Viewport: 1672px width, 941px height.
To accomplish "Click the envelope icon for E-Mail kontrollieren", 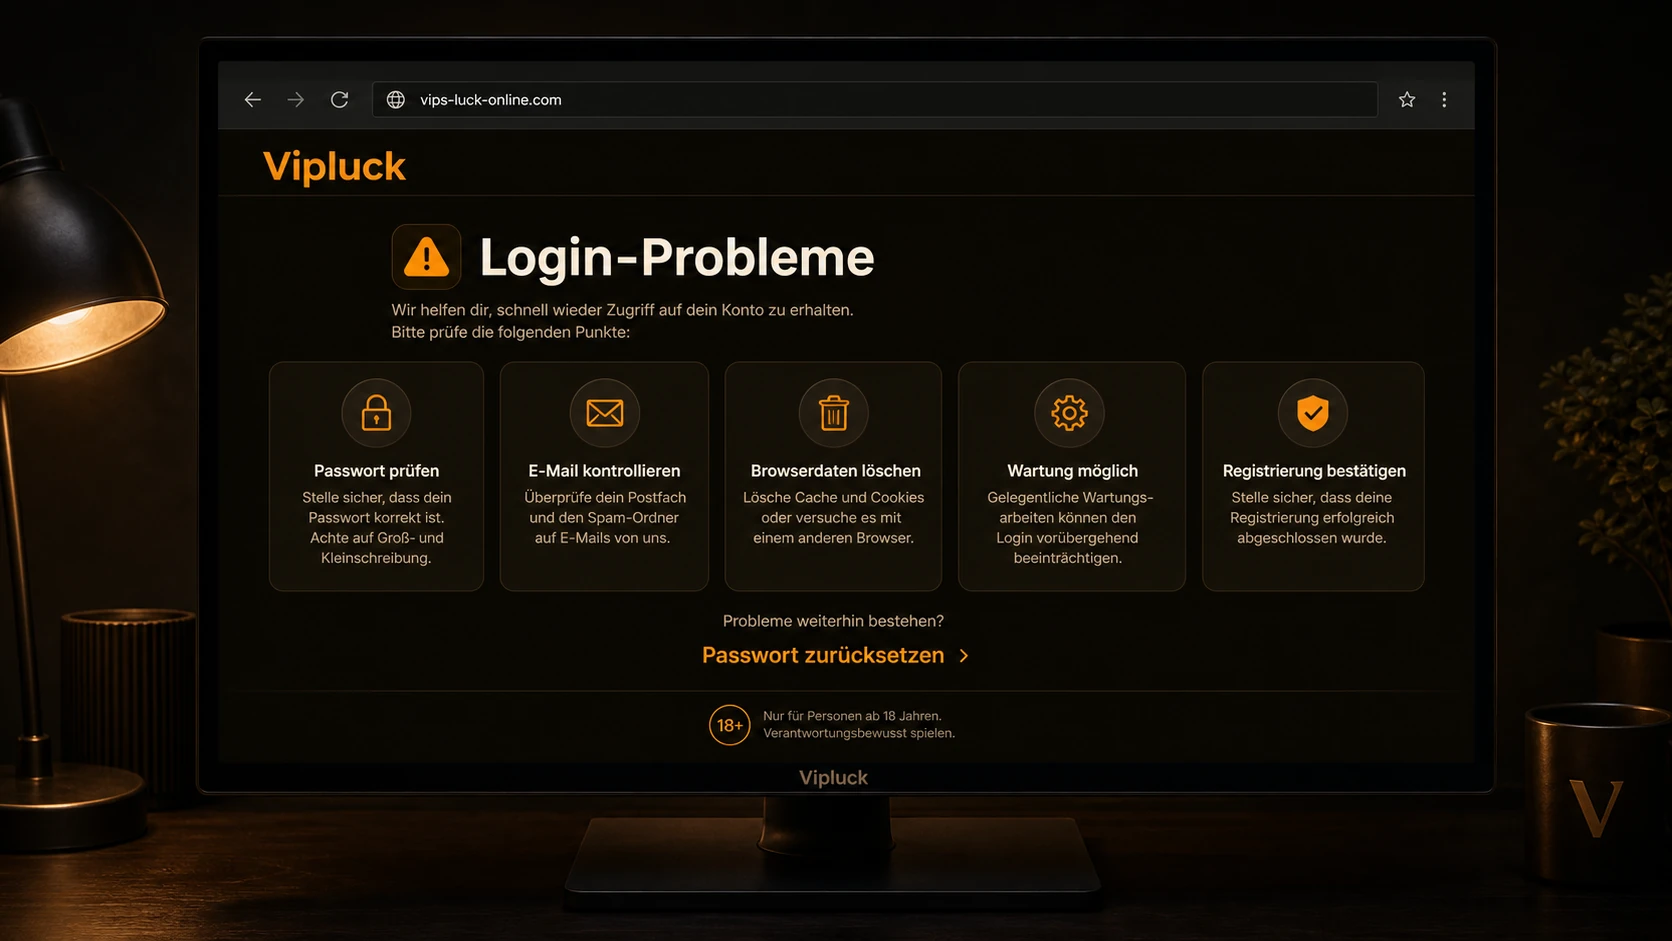I will click(x=604, y=412).
